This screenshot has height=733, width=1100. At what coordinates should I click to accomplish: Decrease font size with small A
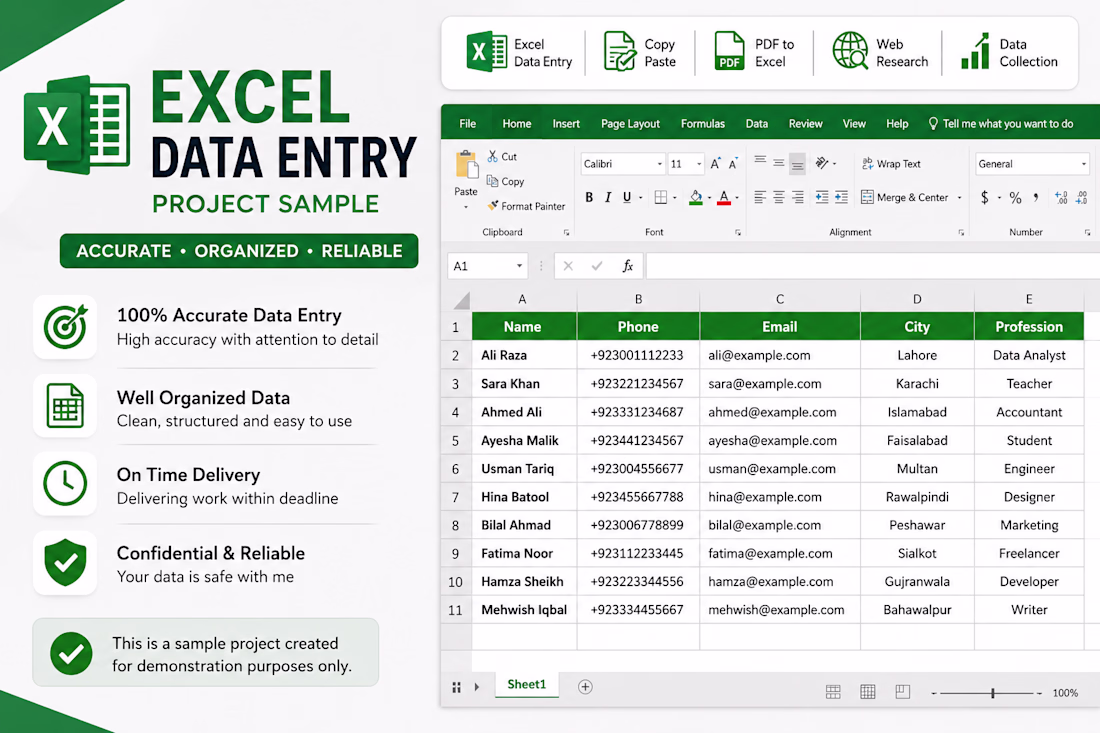pyautogui.click(x=732, y=163)
